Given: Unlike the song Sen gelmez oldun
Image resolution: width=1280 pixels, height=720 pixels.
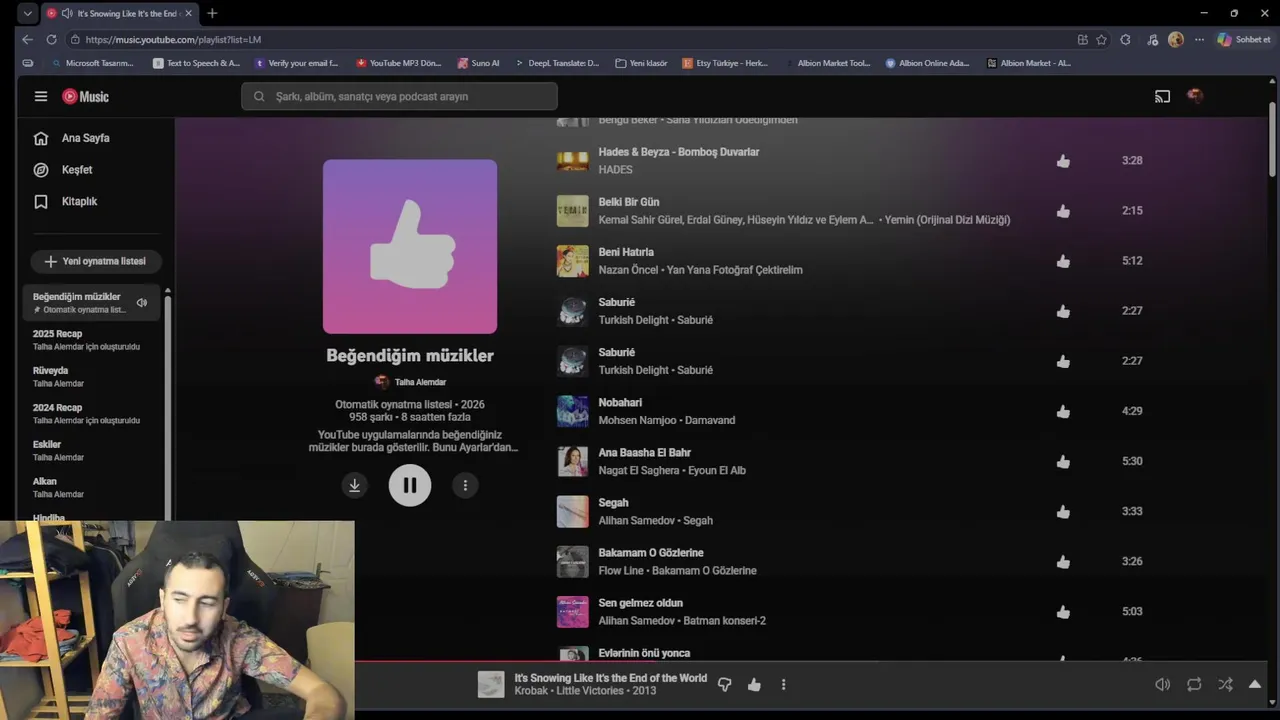Looking at the screenshot, I should [1063, 611].
